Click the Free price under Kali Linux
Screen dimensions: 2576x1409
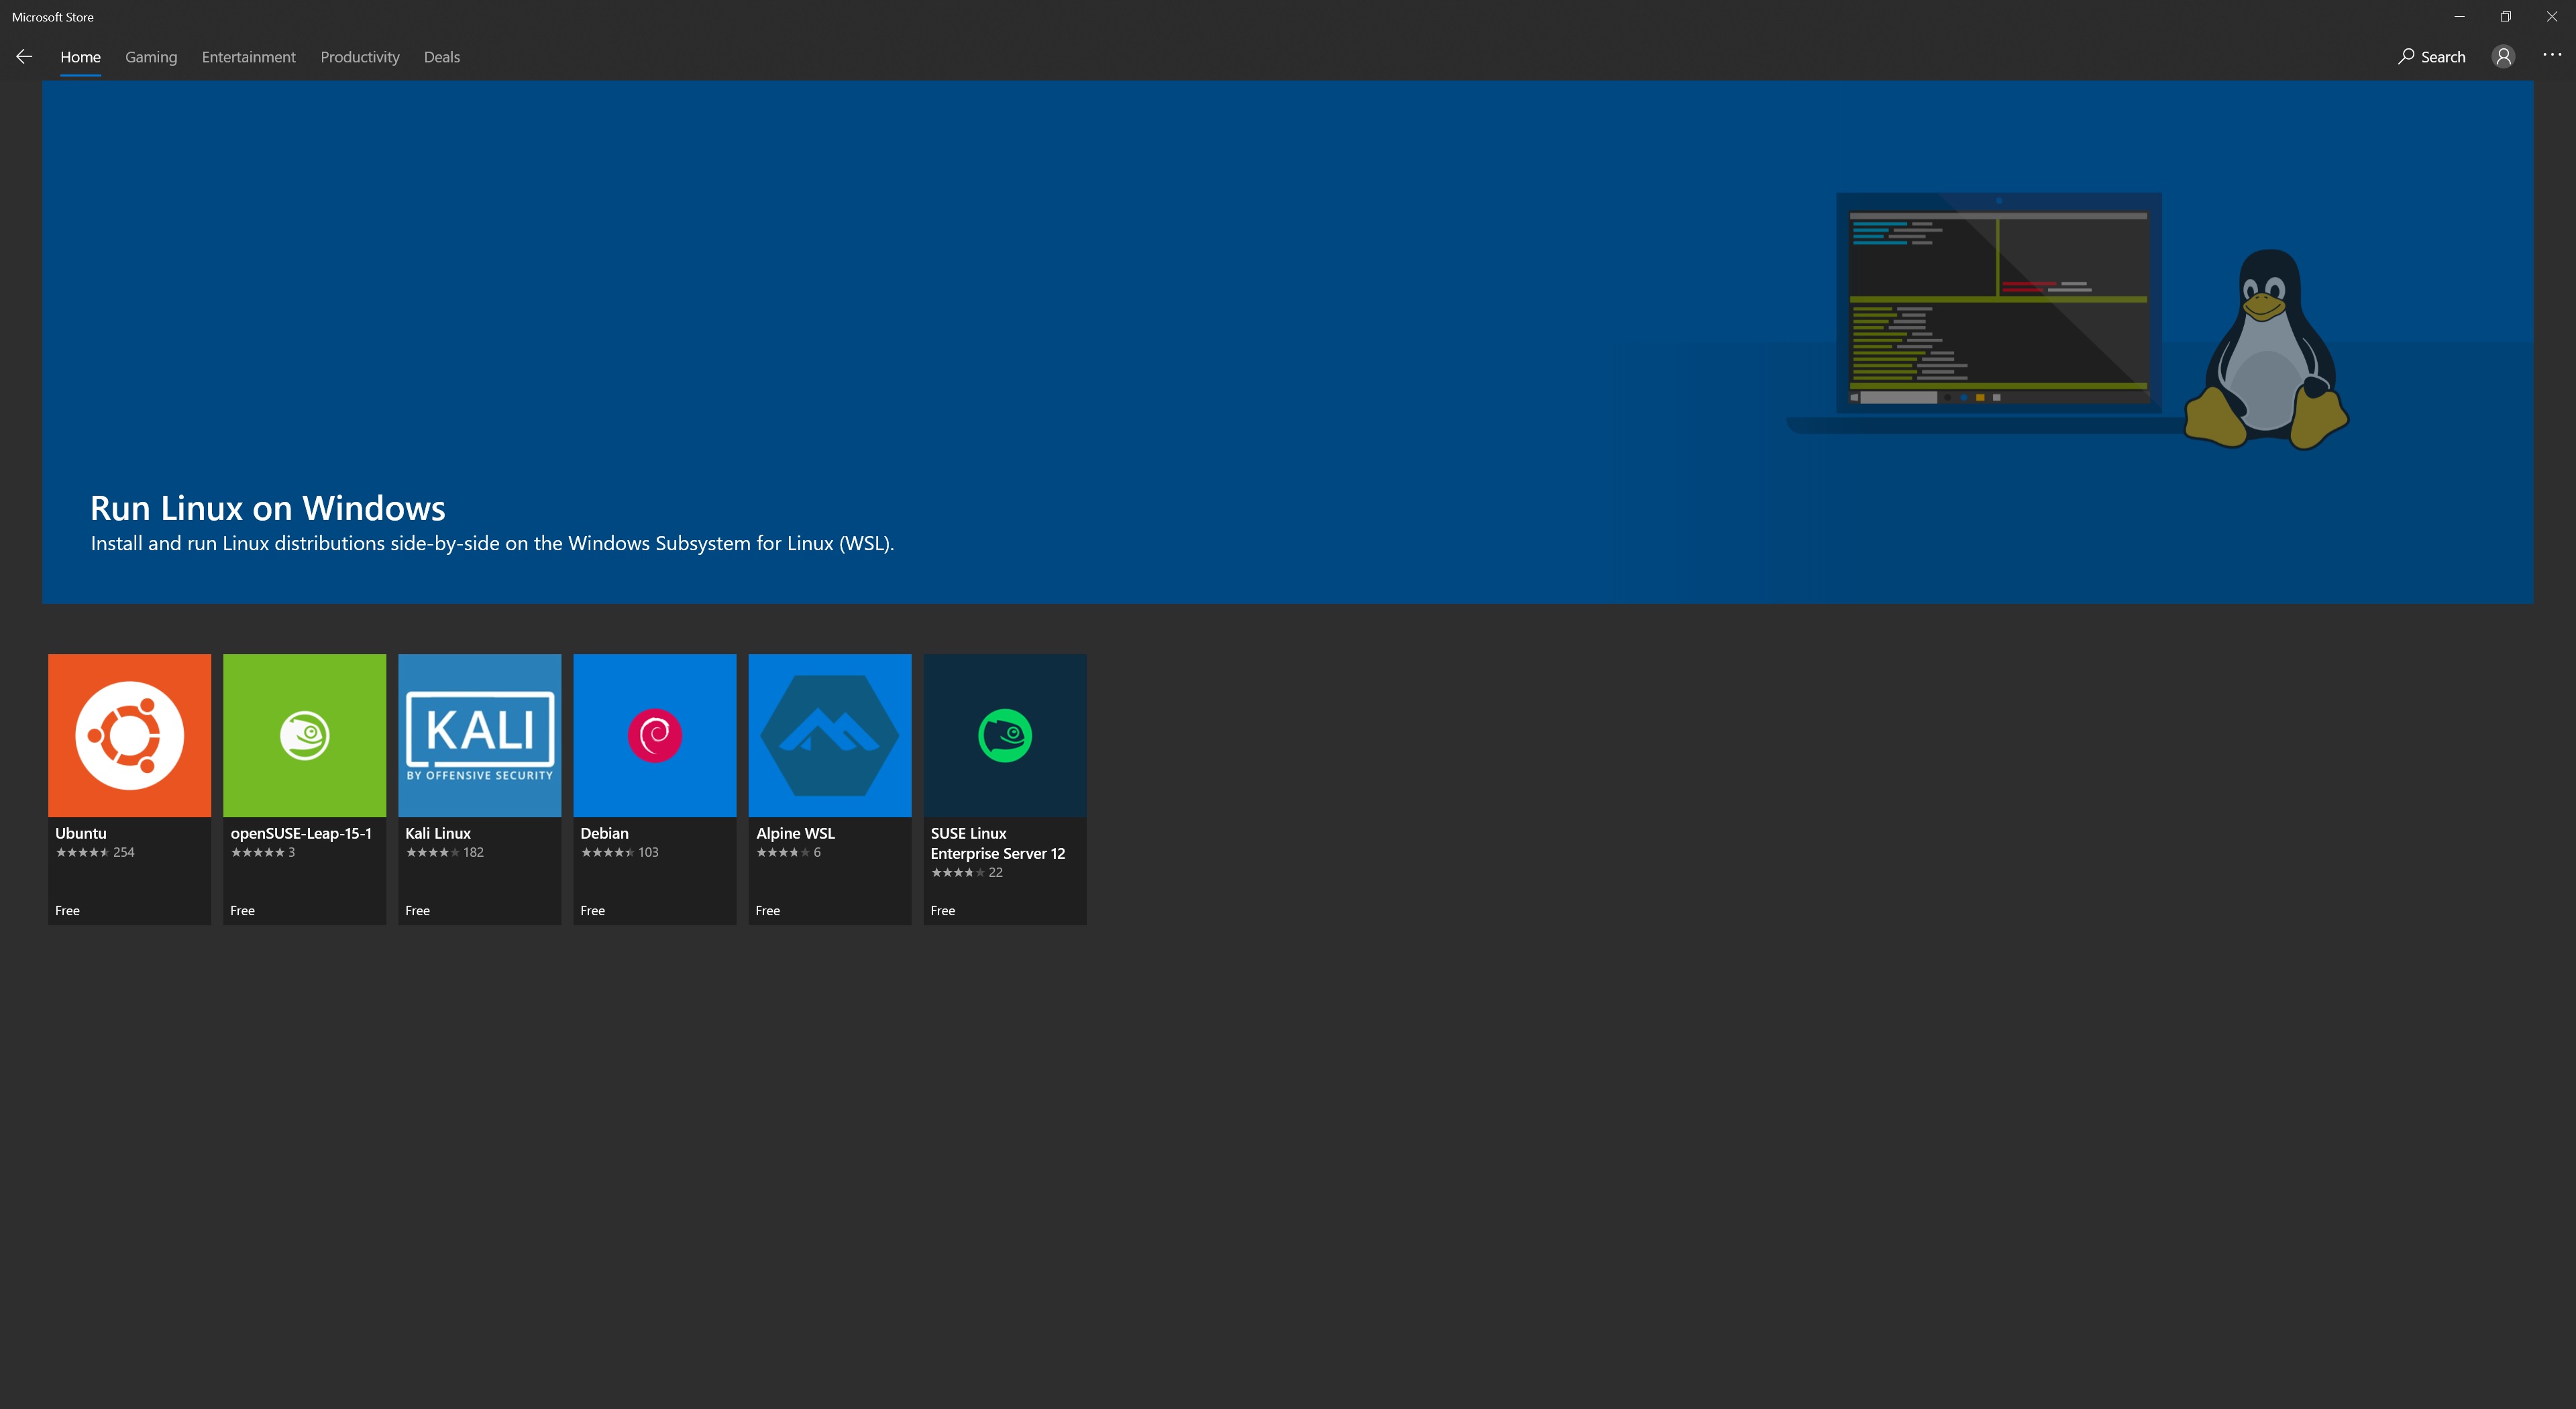point(417,910)
